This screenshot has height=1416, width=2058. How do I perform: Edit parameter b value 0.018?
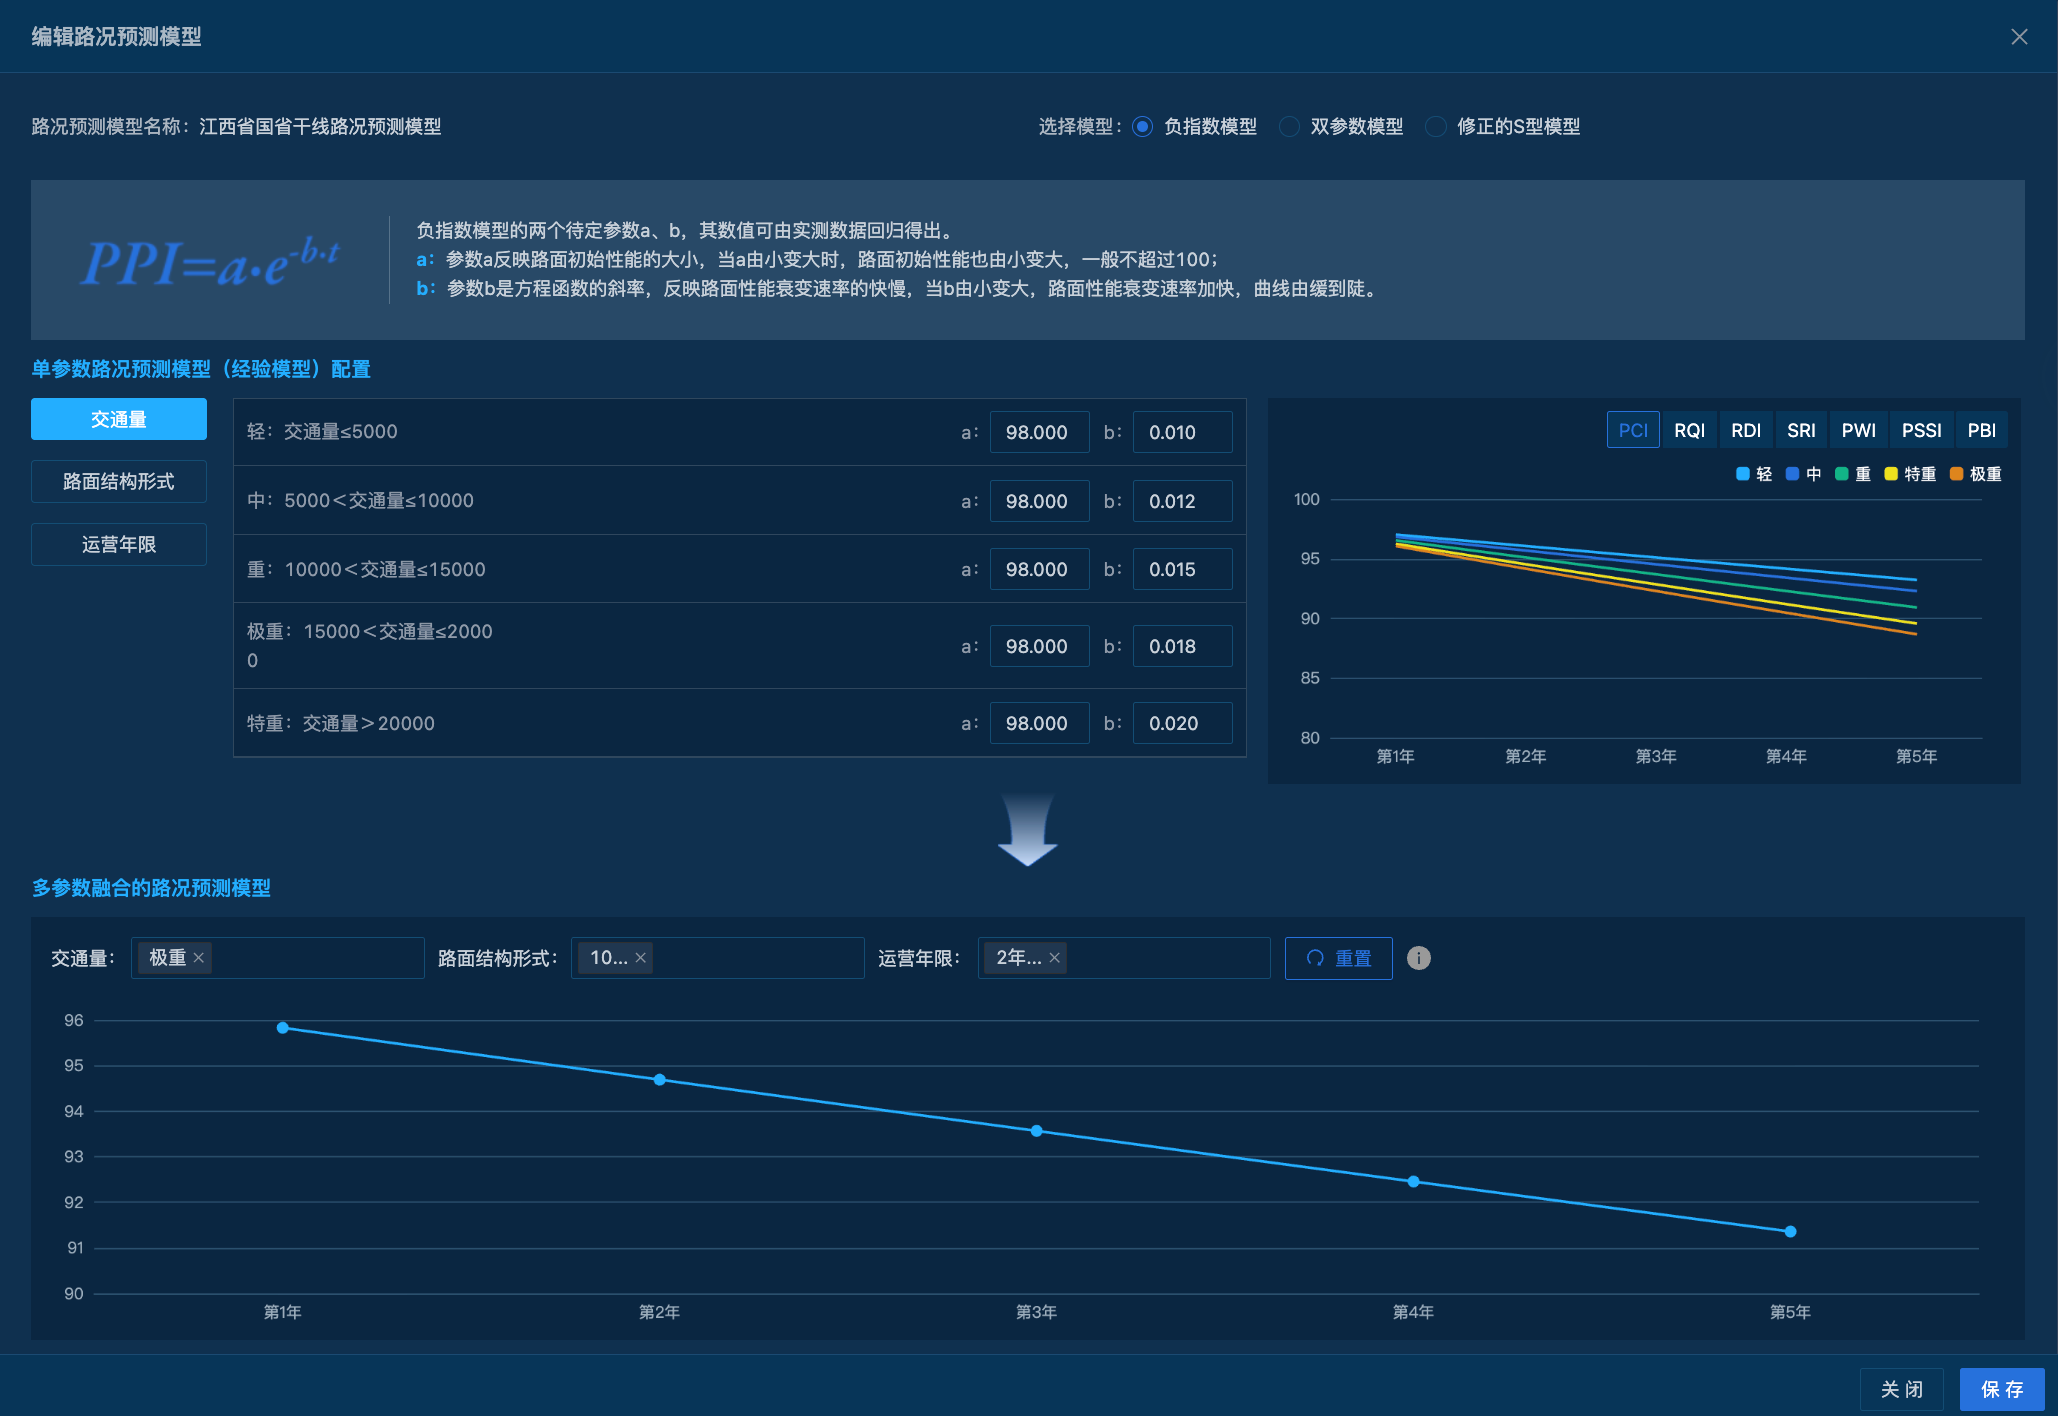(x=1182, y=646)
